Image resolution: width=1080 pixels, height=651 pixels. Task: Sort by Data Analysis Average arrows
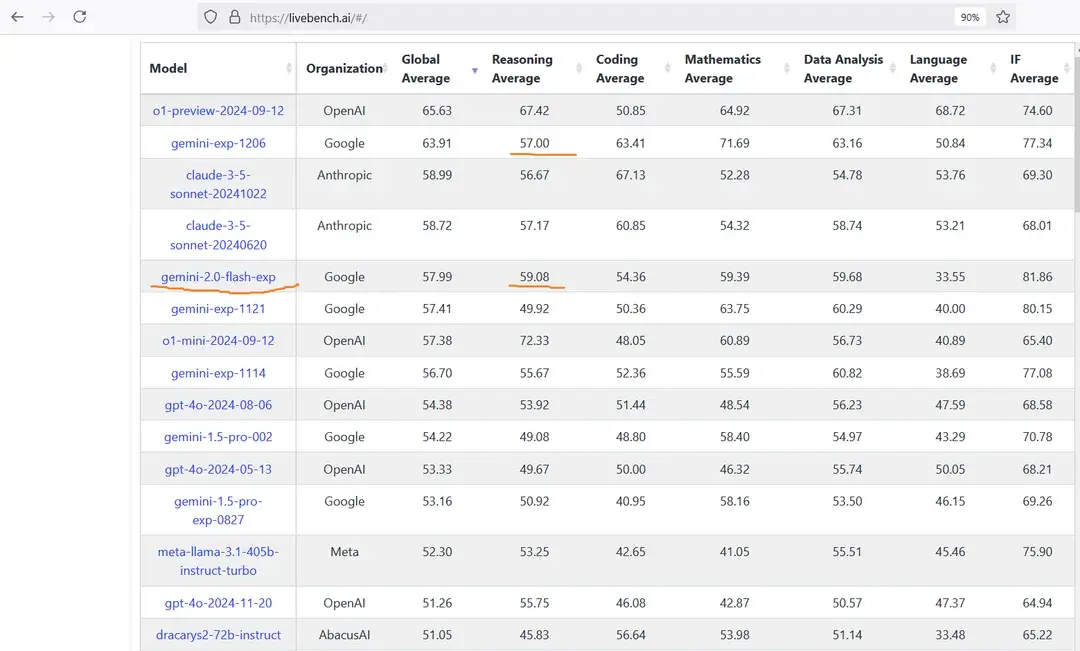[x=893, y=68]
